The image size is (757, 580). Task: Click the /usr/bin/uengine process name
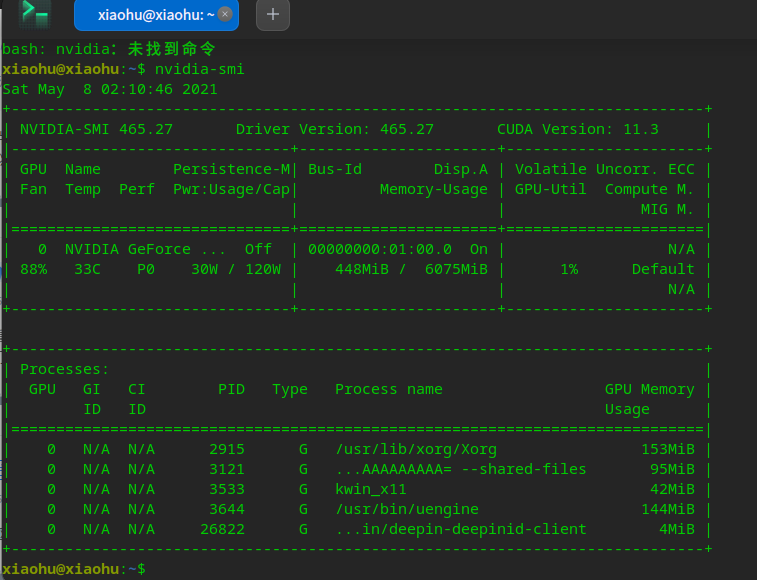click(406, 509)
